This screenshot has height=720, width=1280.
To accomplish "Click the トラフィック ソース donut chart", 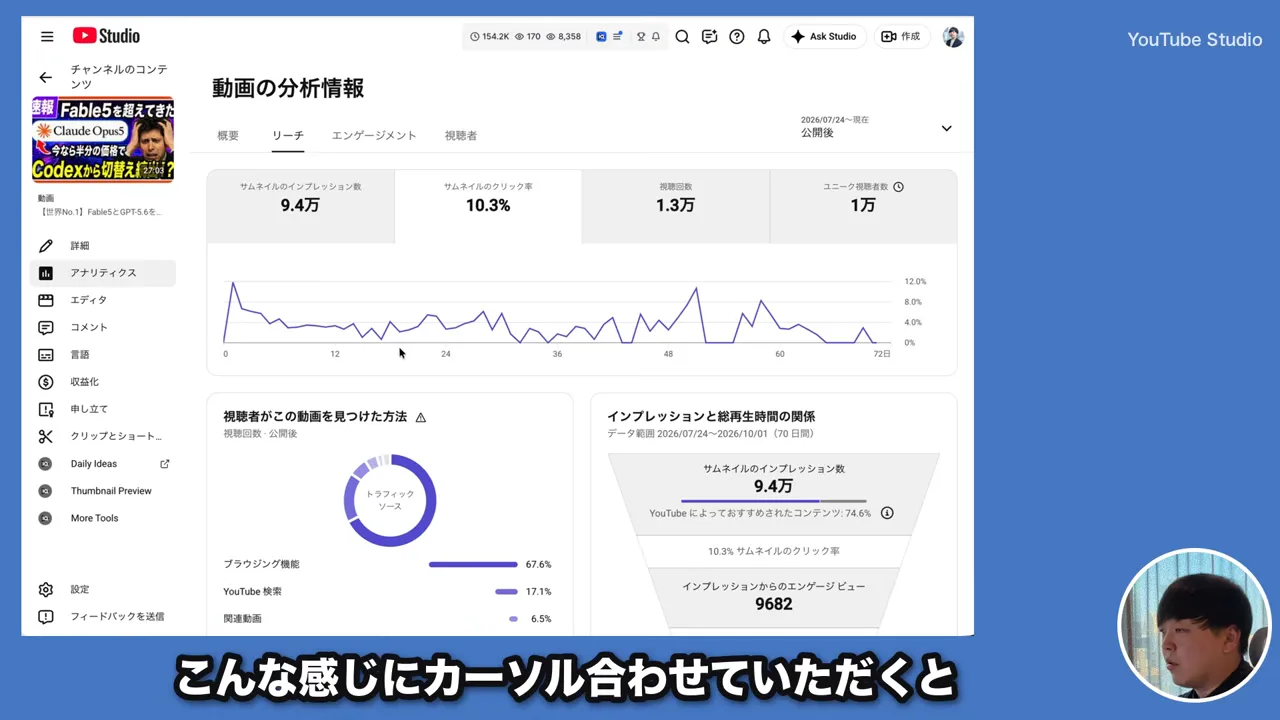I will [x=390, y=500].
